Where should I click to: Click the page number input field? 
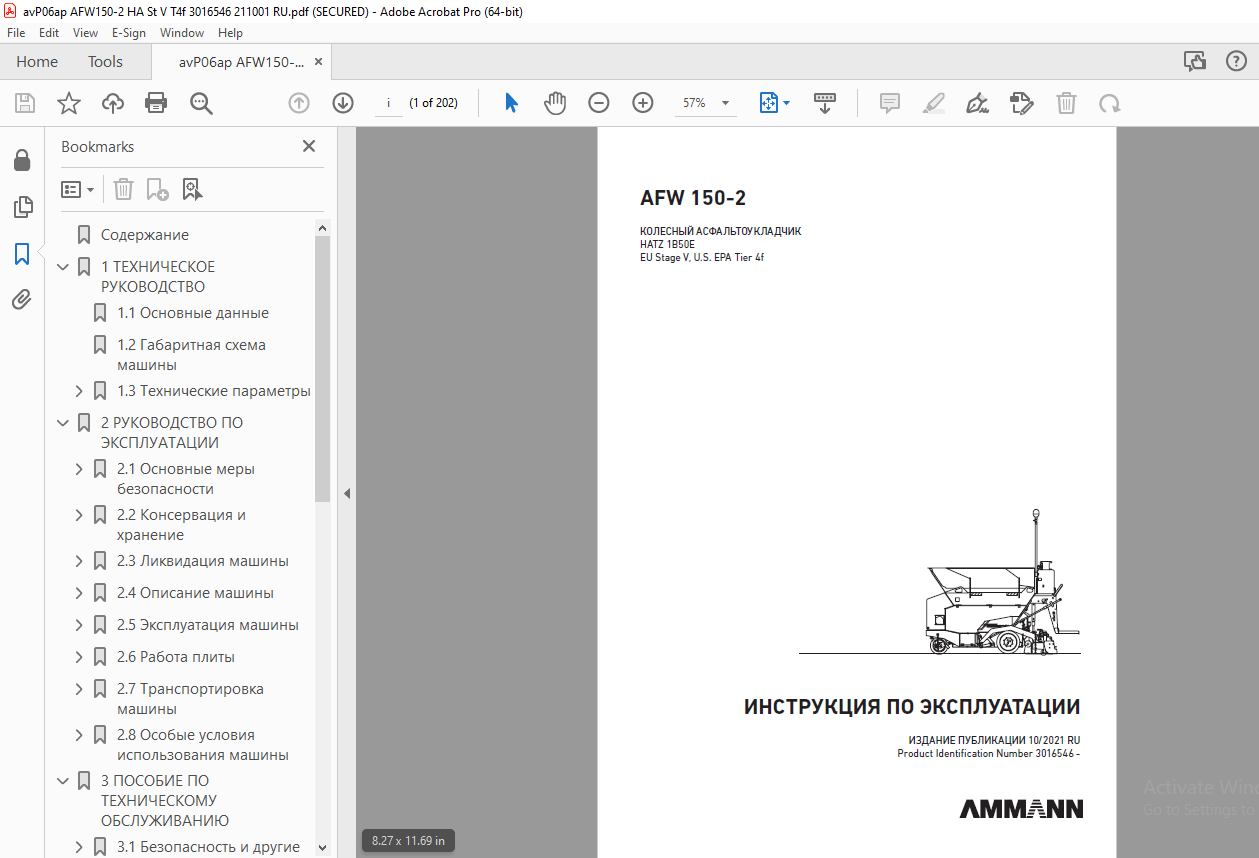[x=389, y=103]
